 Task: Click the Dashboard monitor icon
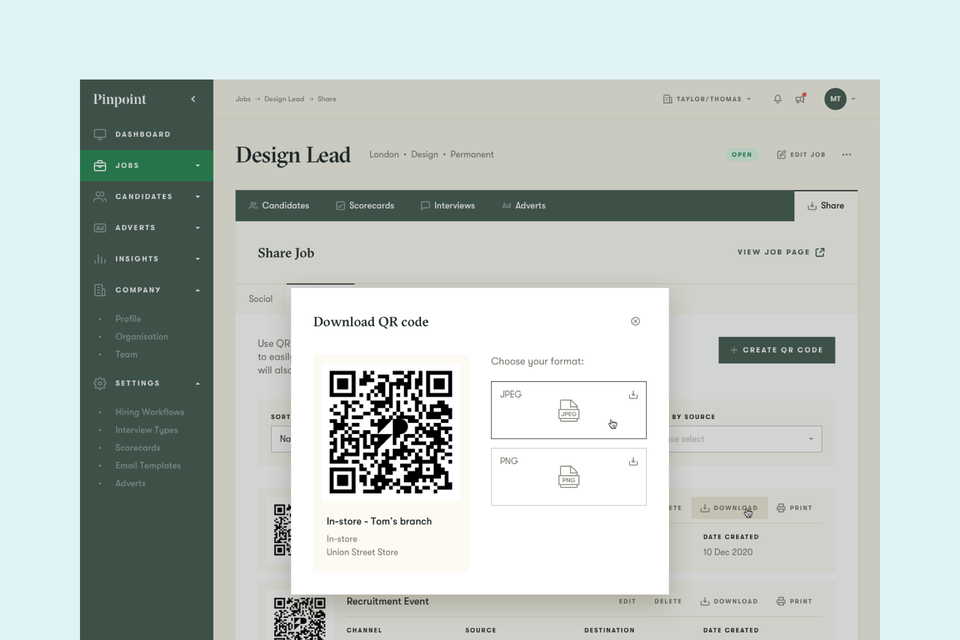coord(100,134)
